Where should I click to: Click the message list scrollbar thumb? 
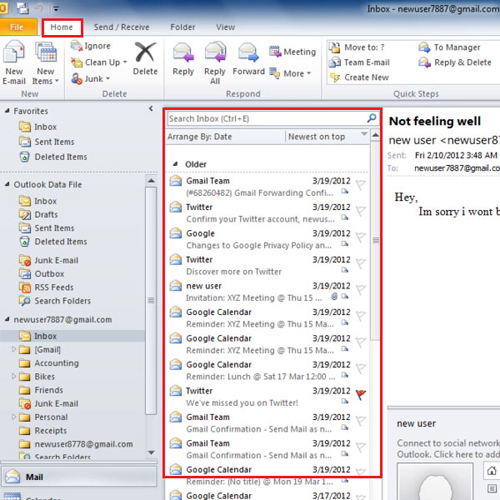[x=376, y=240]
